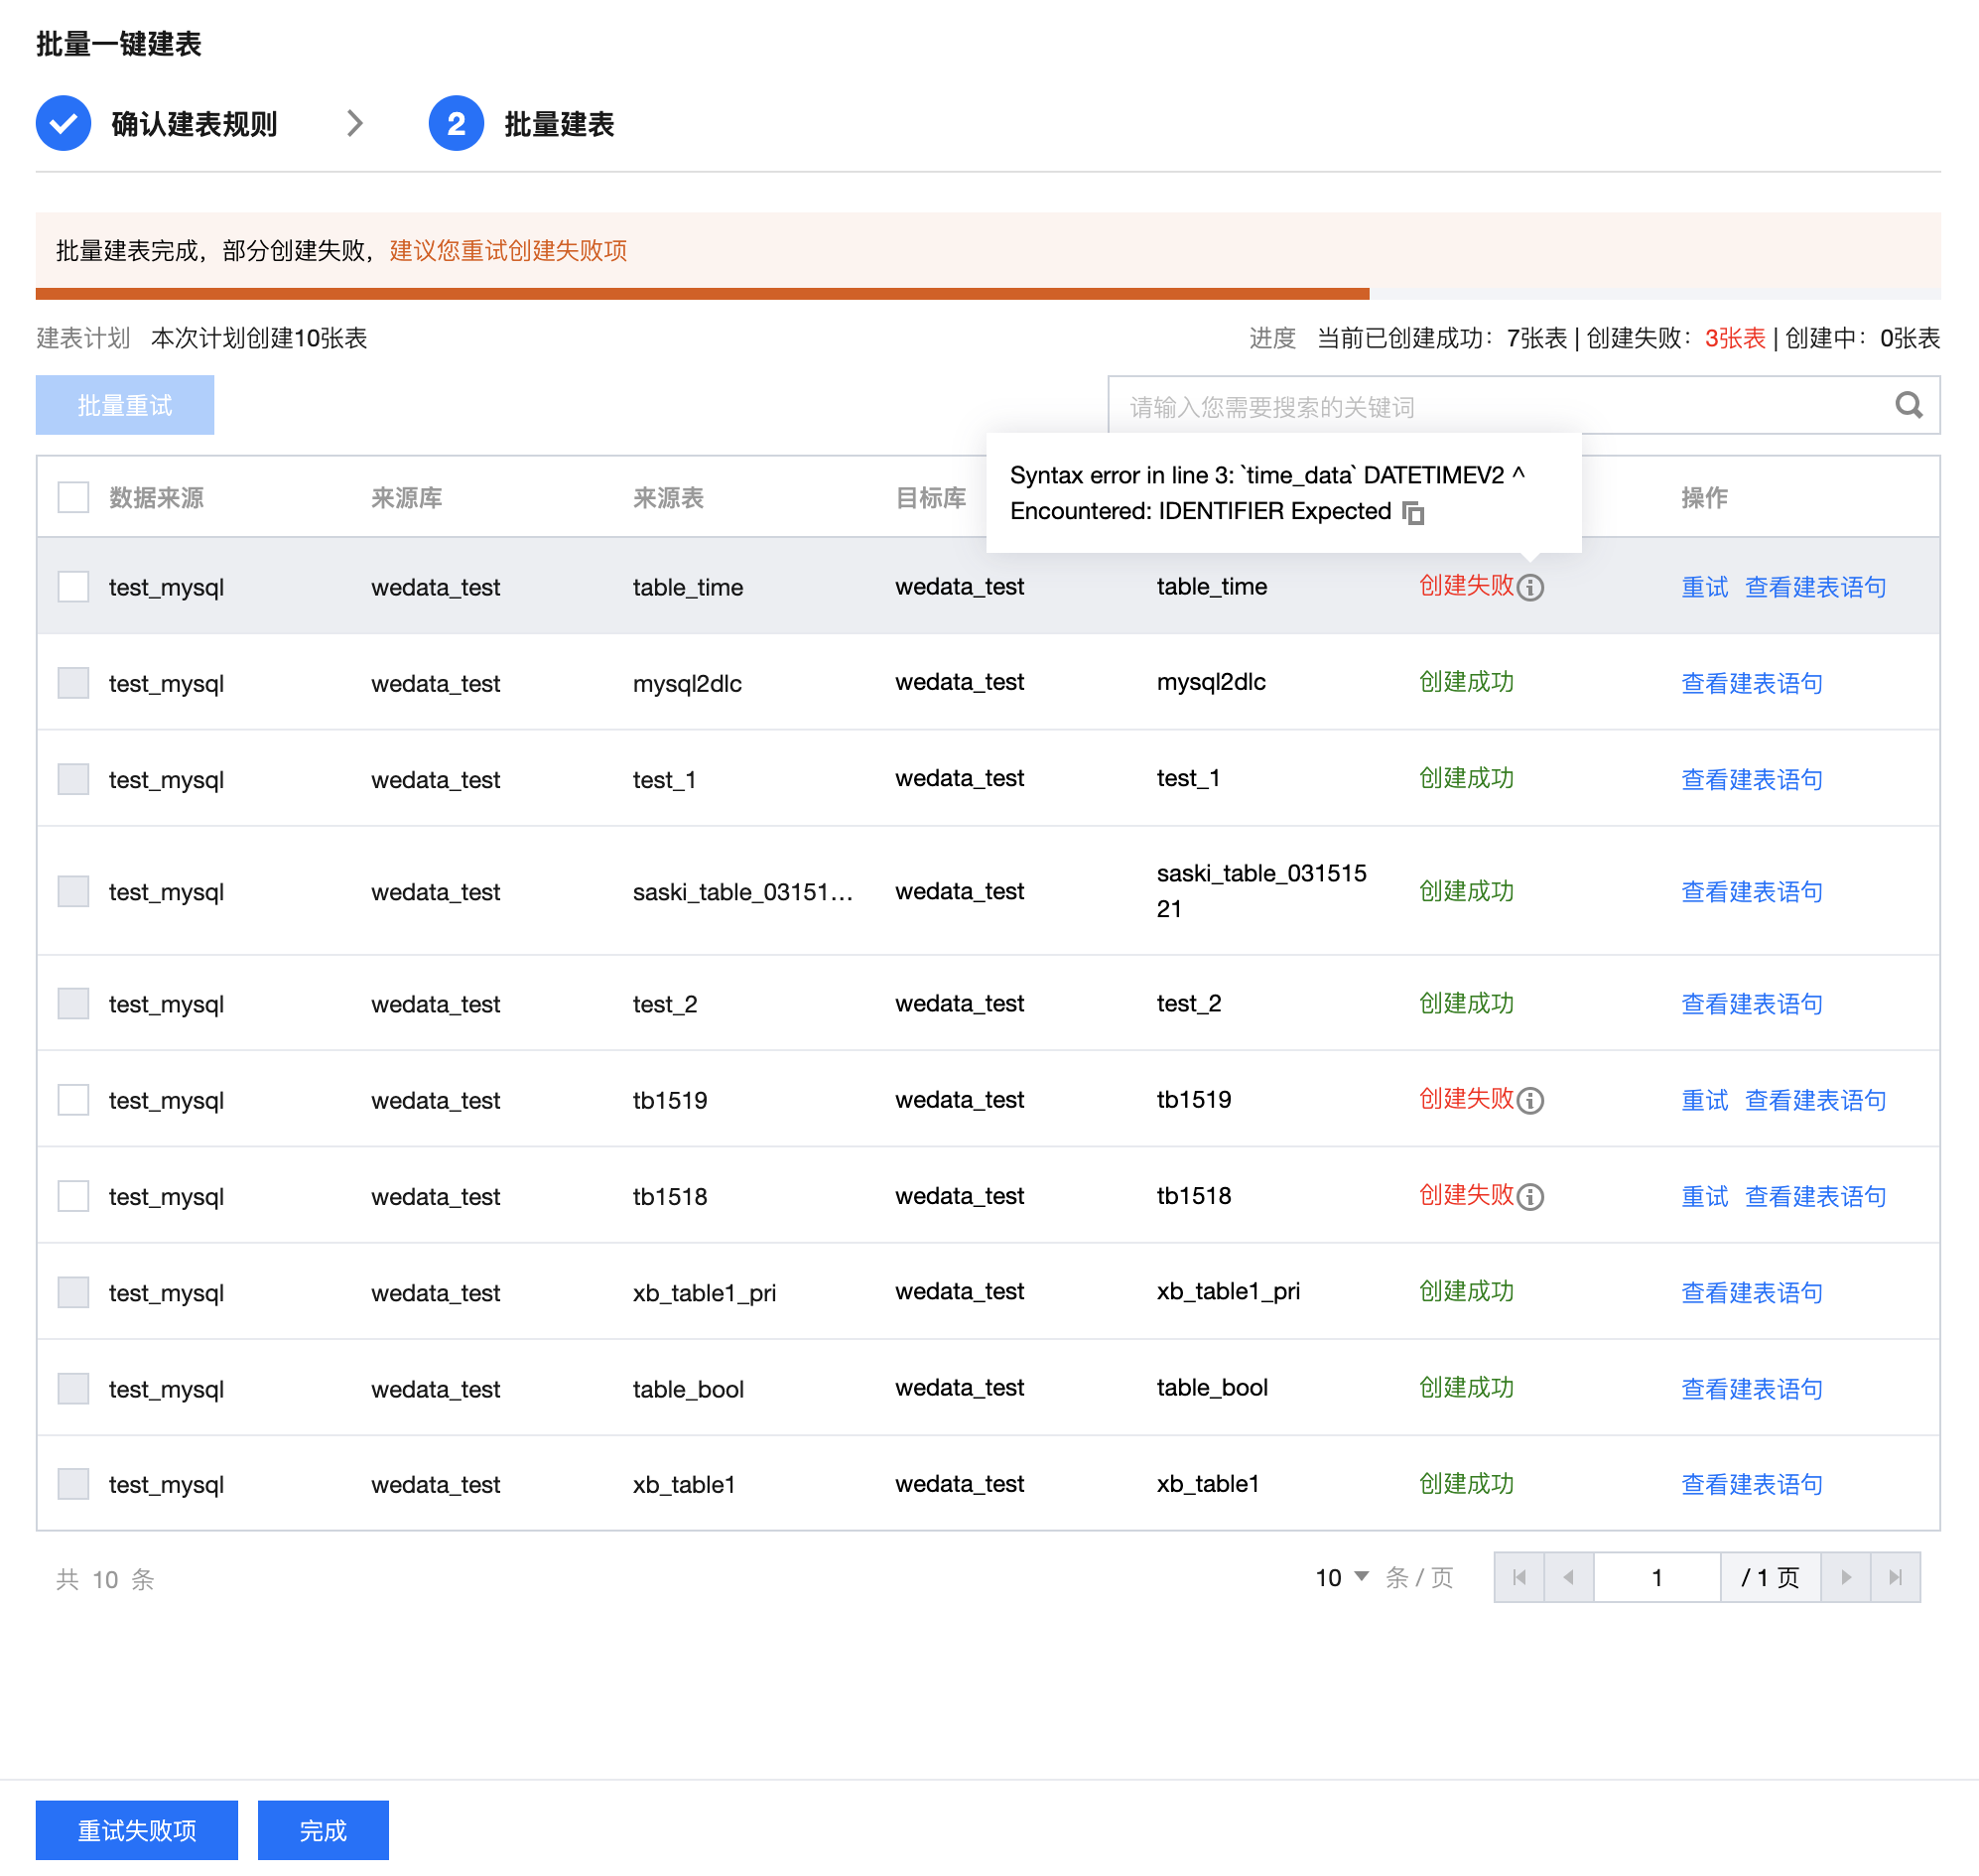The width and height of the screenshot is (1979, 1876).
Task: Copy the syntax error message text
Action: coord(1412,513)
